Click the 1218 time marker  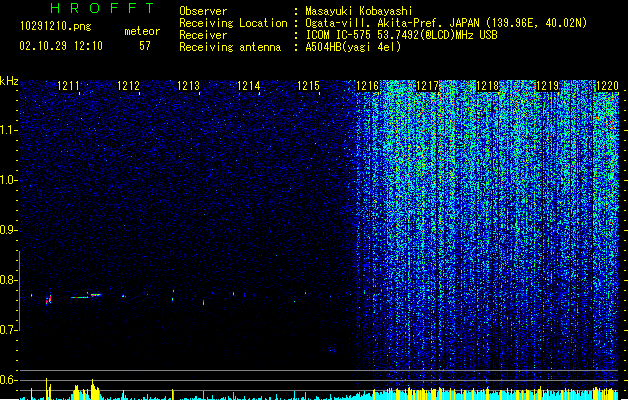click(x=487, y=86)
